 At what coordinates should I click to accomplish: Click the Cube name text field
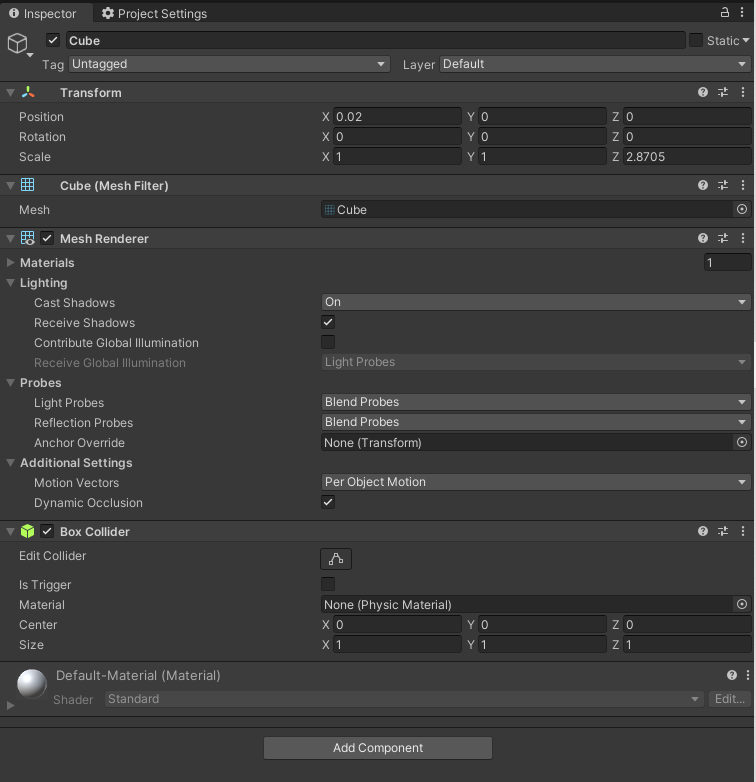tap(376, 40)
